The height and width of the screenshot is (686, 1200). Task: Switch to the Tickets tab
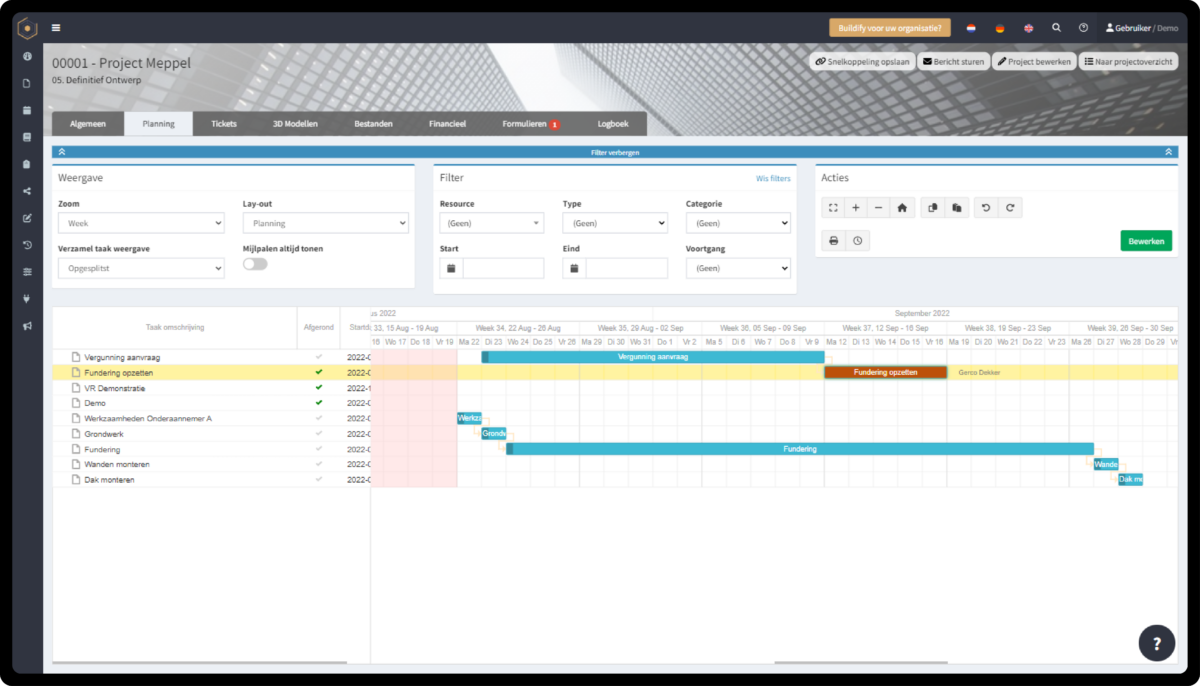(x=223, y=123)
